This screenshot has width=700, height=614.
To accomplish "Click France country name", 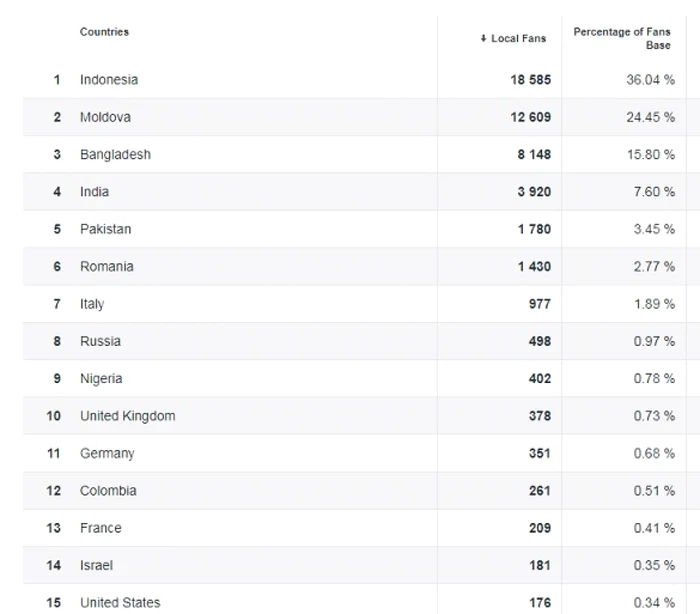I will point(100,528).
